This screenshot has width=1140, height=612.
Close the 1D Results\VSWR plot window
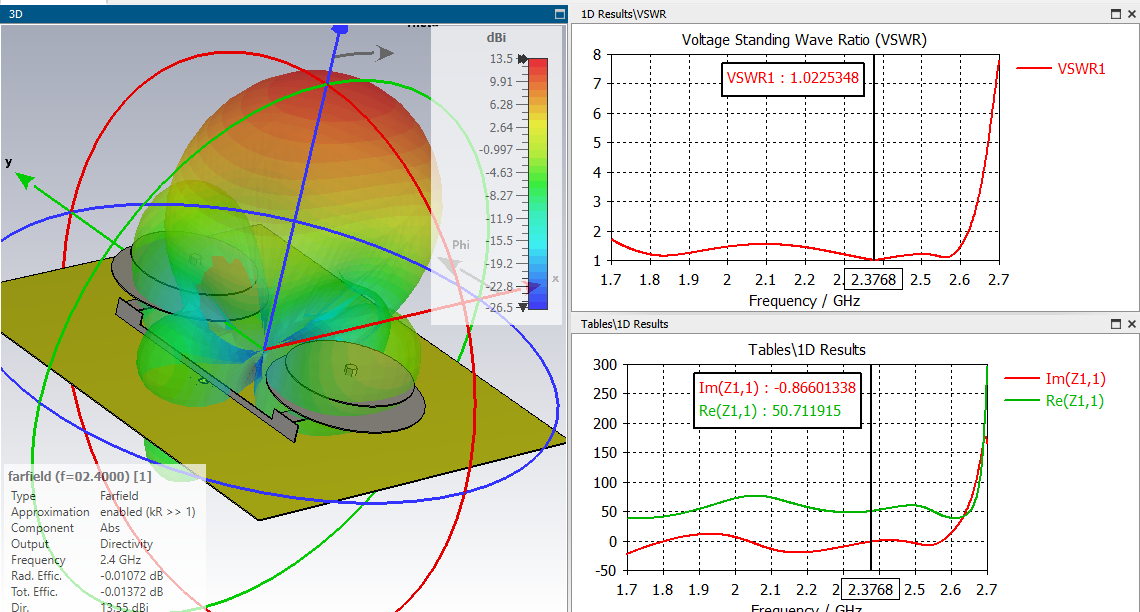click(x=1131, y=14)
